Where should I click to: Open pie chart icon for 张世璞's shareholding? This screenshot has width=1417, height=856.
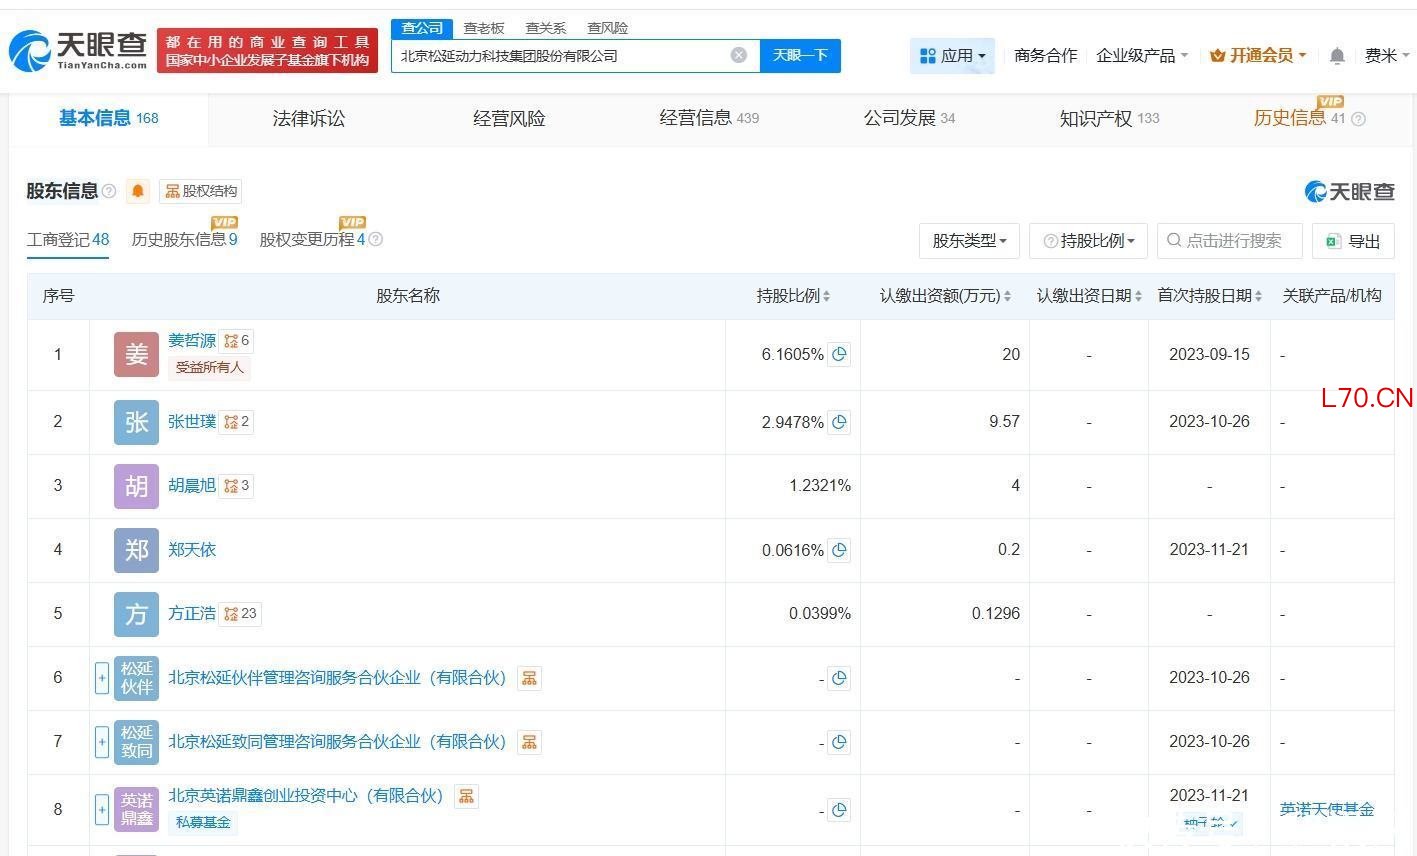tap(840, 422)
